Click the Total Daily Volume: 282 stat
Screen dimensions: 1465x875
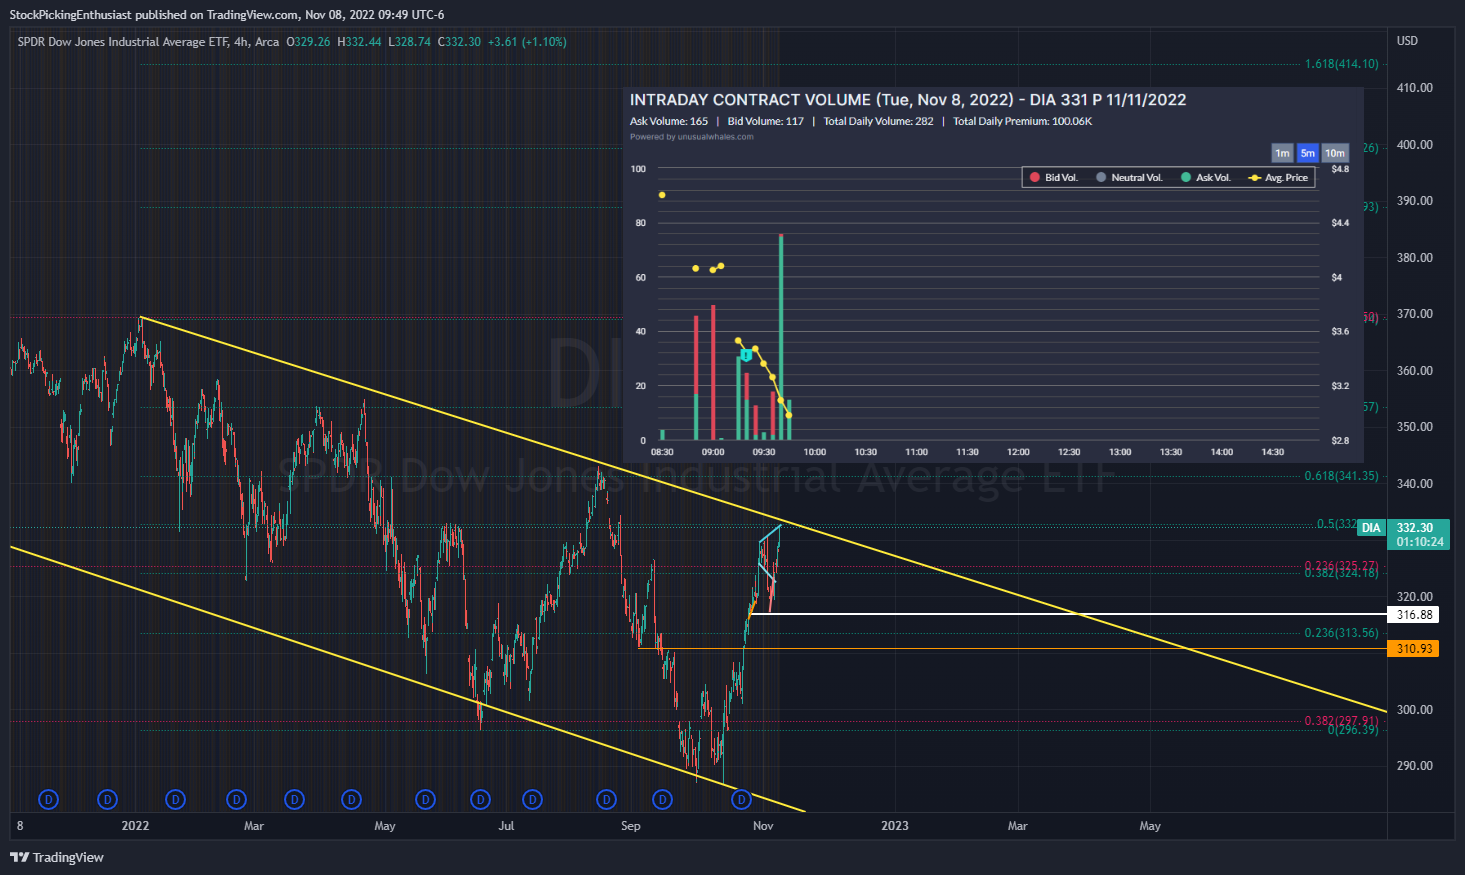878,121
